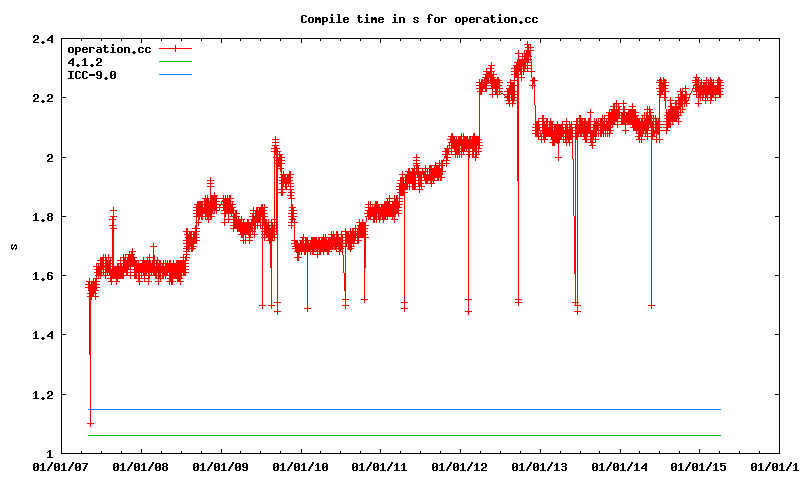
Task: Select the ICC-9.0 legend entry text
Action: (x=91, y=75)
